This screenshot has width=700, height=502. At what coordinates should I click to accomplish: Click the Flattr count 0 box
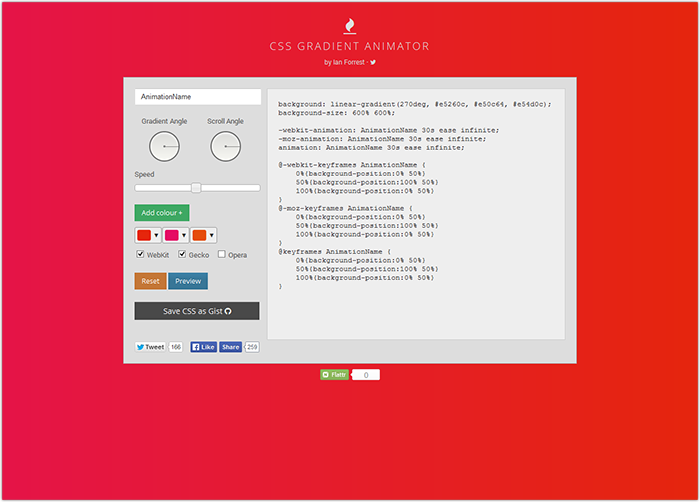click(x=366, y=375)
